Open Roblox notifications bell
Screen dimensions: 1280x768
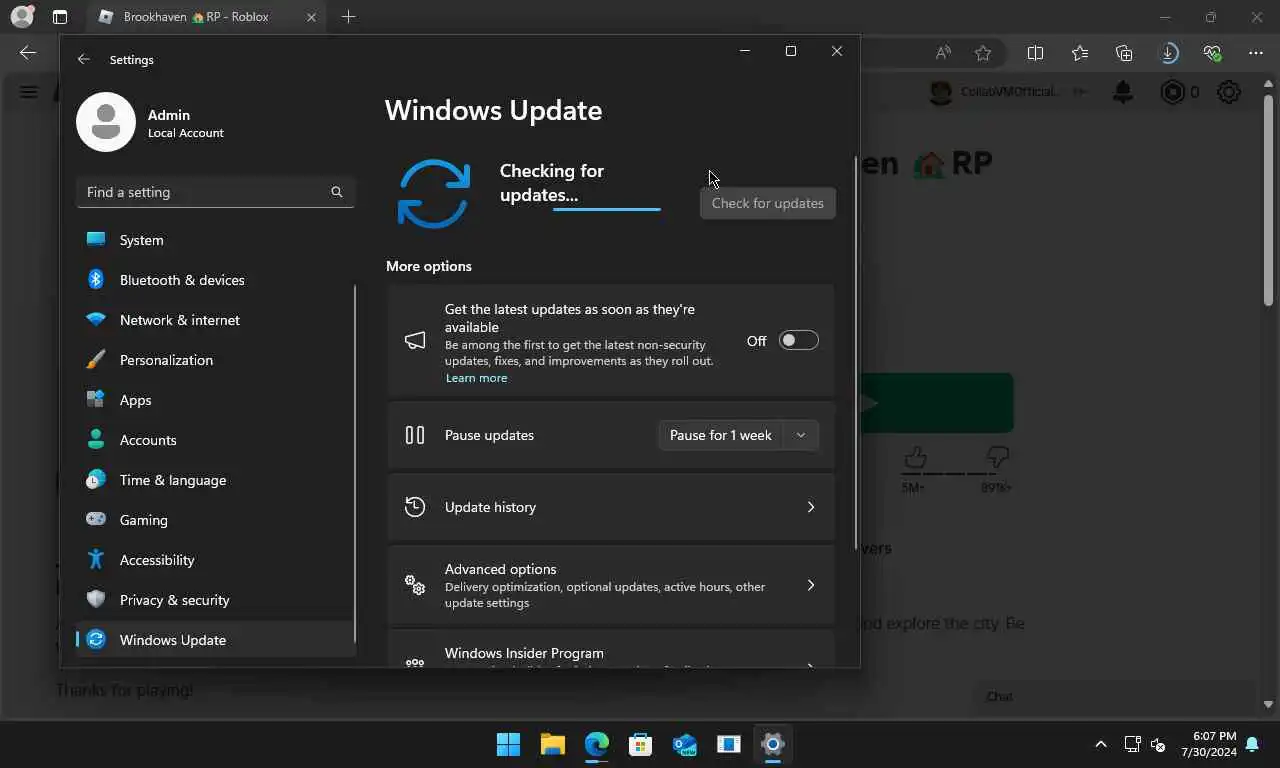point(1123,92)
